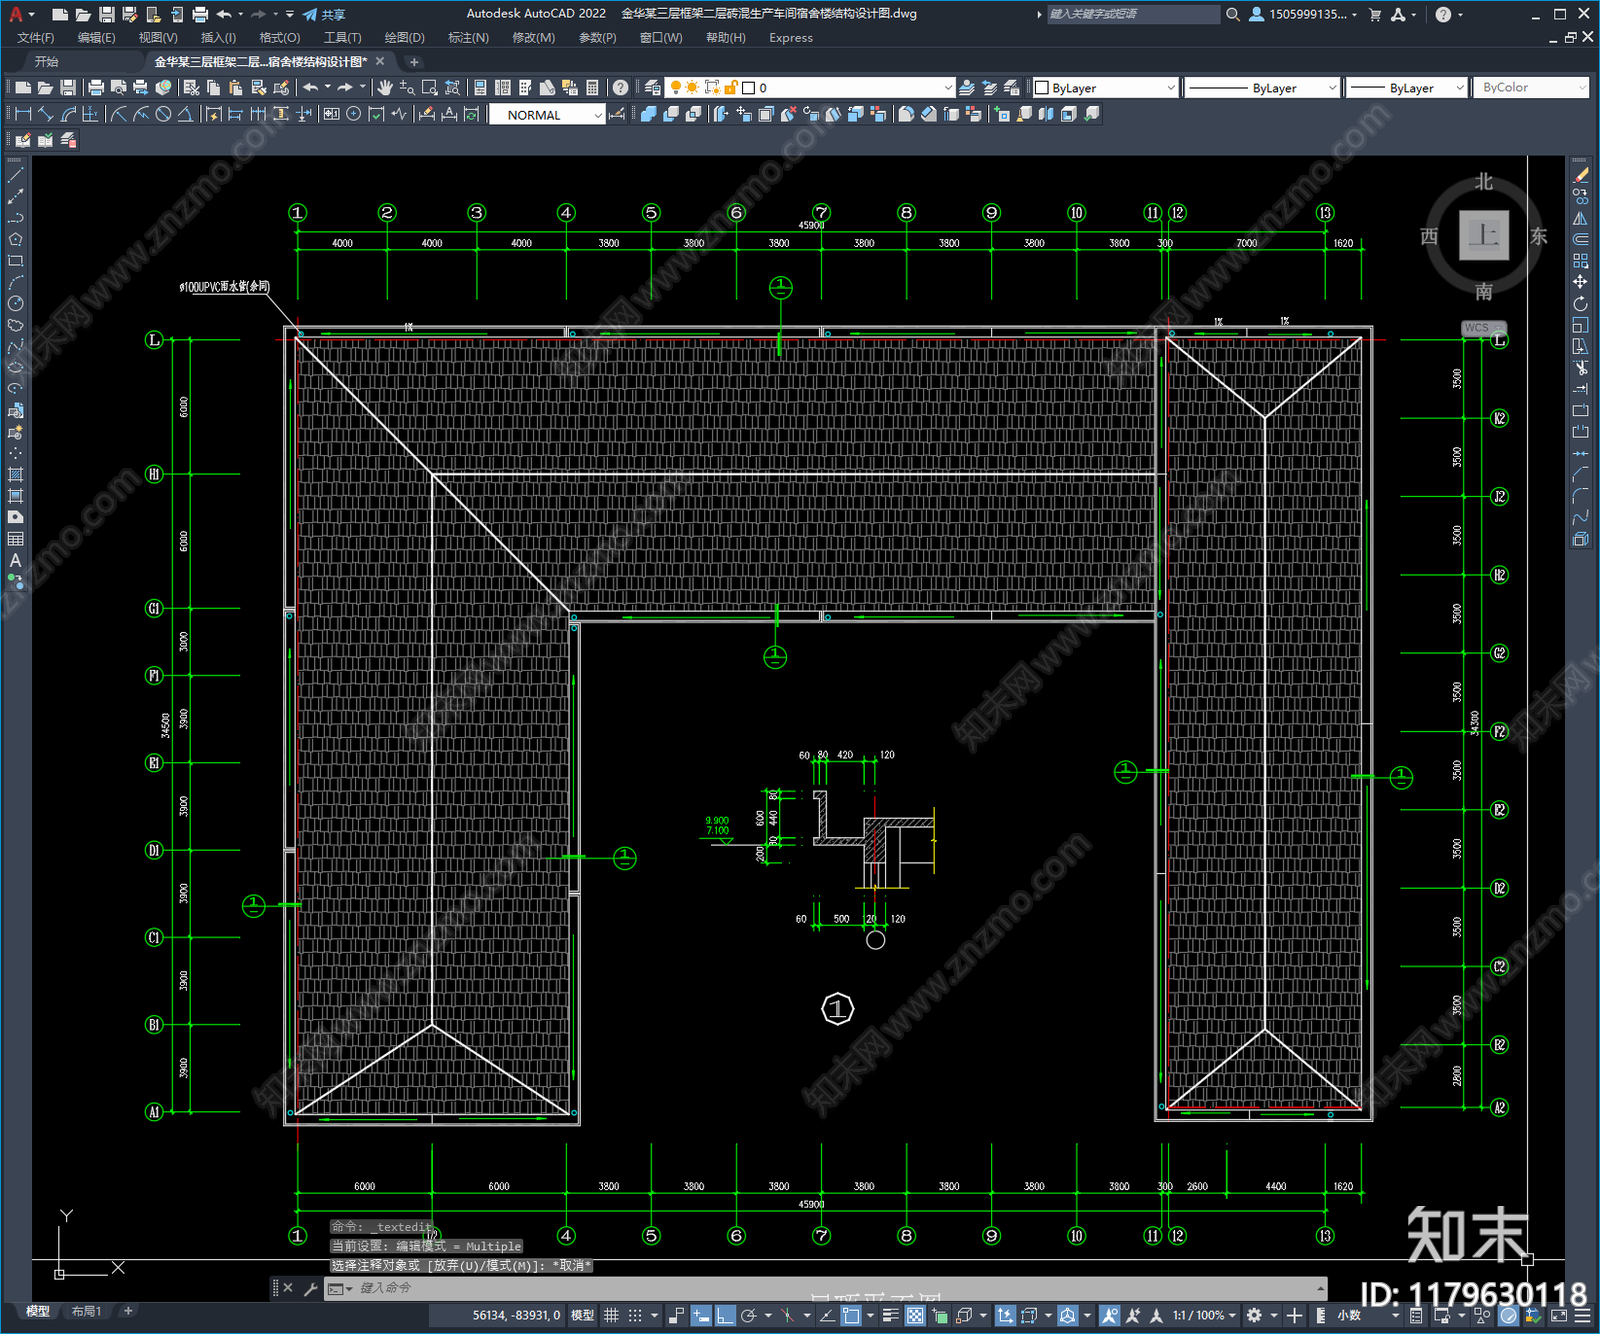This screenshot has height=1334, width=1600.
Task: Click the 模型 model space button in status bar
Action: pyautogui.click(x=582, y=1315)
